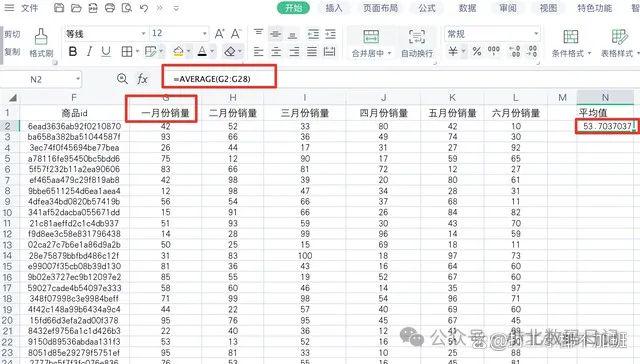This screenshot has width=640, height=364.
Task: Click the Increase Decimal places icon
Action: (x=515, y=51)
